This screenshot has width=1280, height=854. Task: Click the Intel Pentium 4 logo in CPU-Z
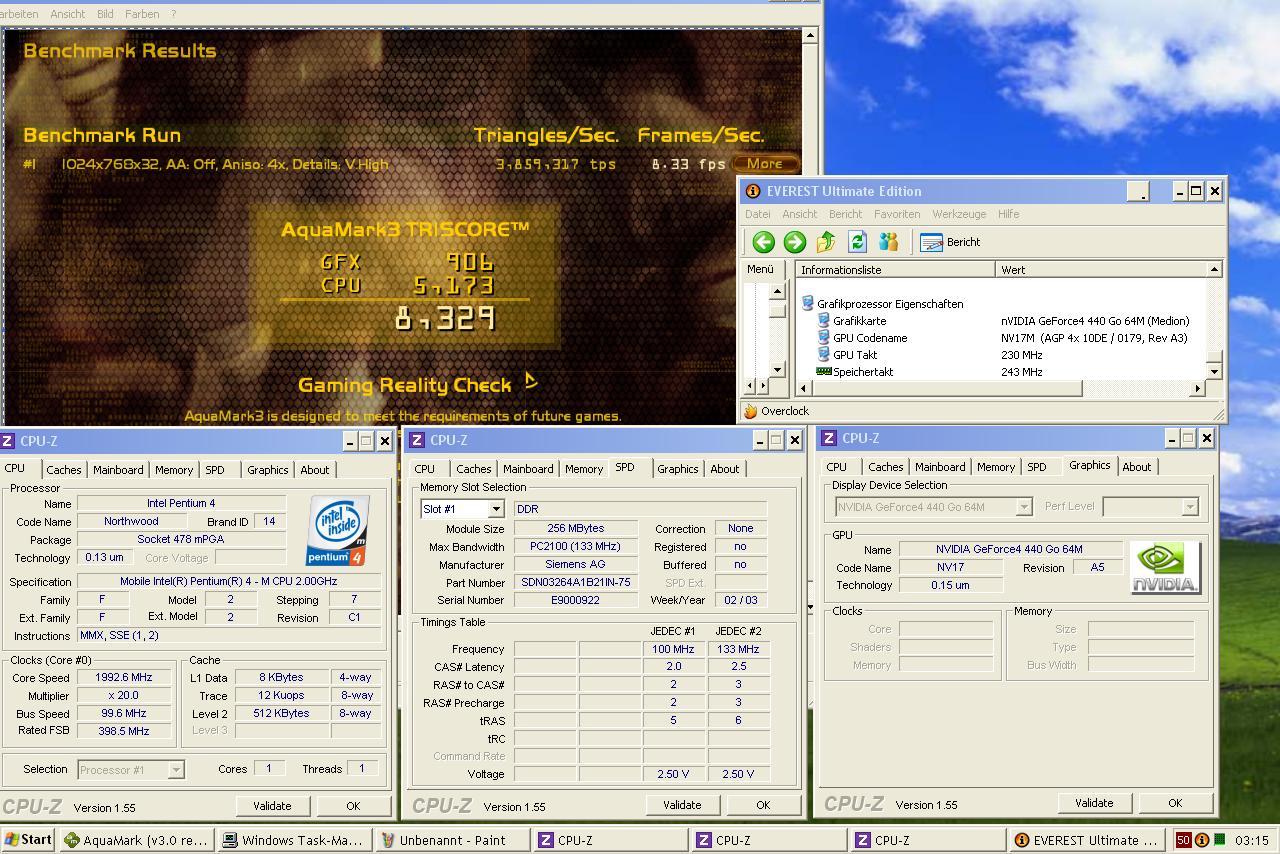(337, 530)
